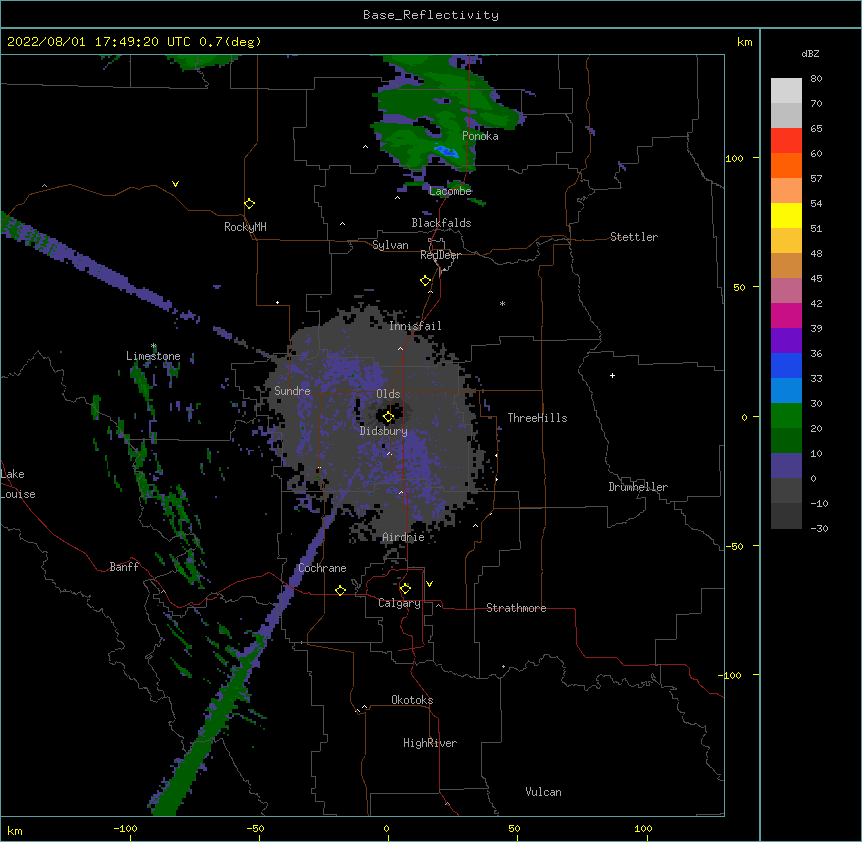Click the asterisk marker above Limestone label
Viewport: 862px width, 842px height.
[154, 346]
